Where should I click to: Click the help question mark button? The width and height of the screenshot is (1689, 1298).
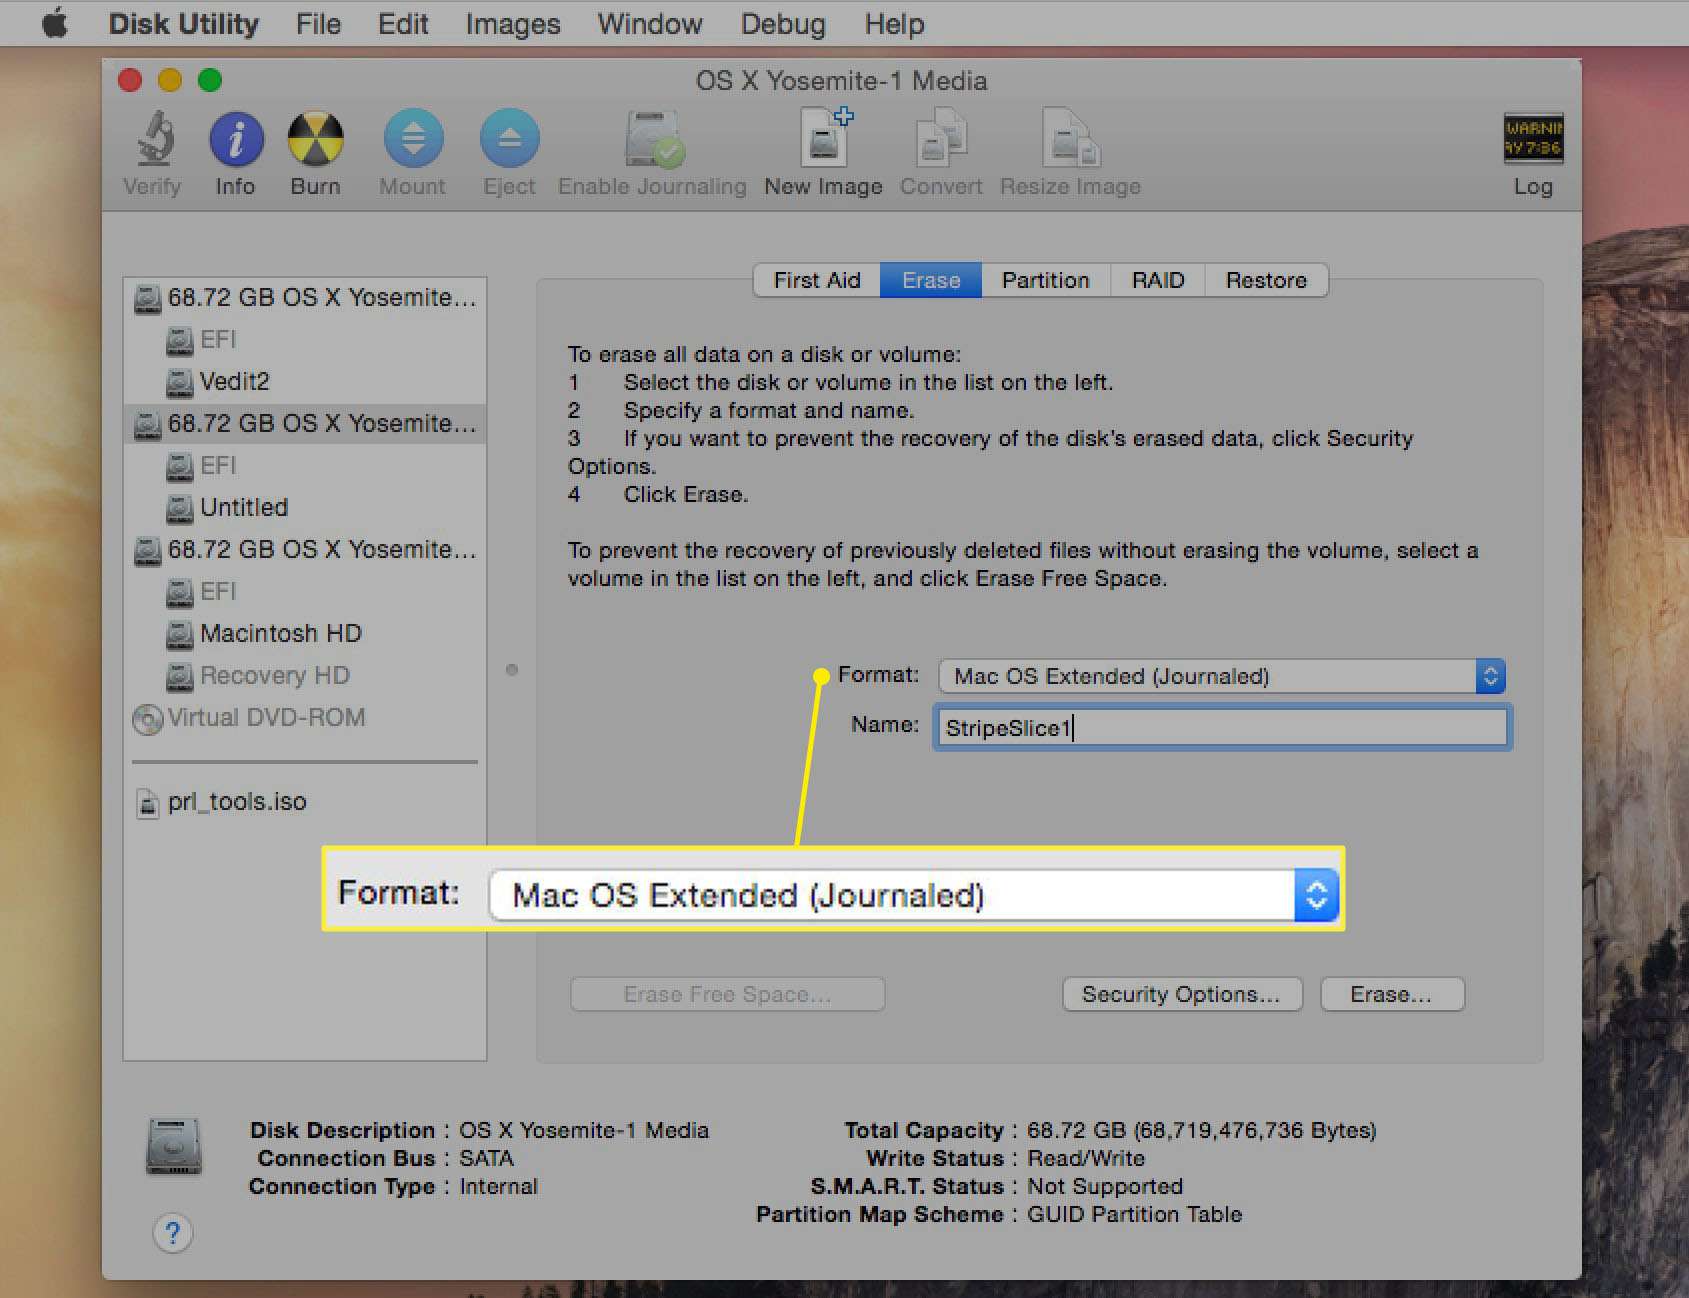click(172, 1232)
